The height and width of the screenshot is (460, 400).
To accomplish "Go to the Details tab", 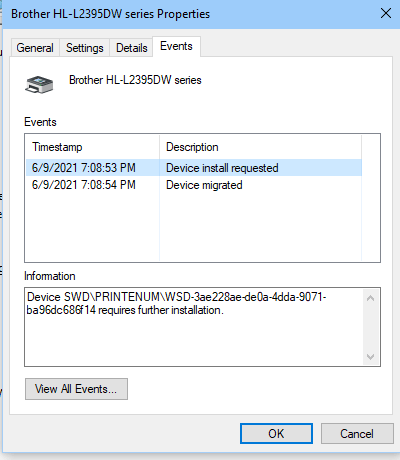I will [x=132, y=48].
